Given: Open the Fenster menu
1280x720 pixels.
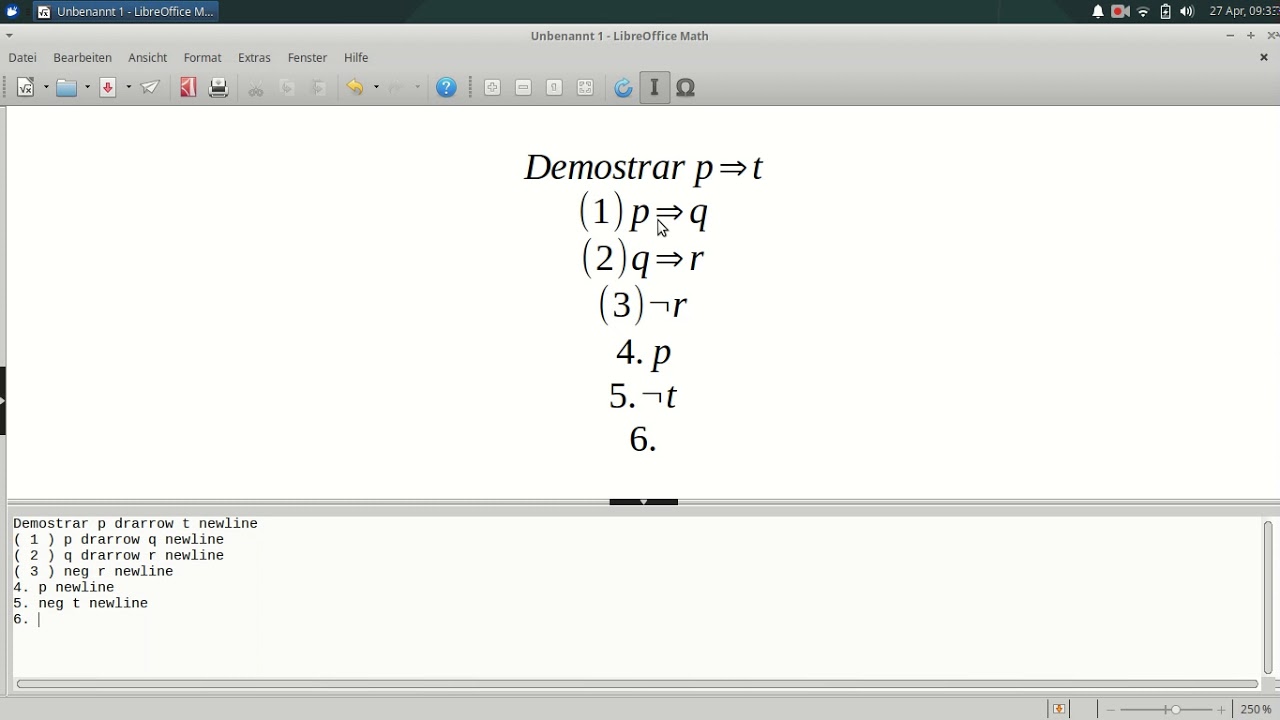Looking at the screenshot, I should click(307, 58).
